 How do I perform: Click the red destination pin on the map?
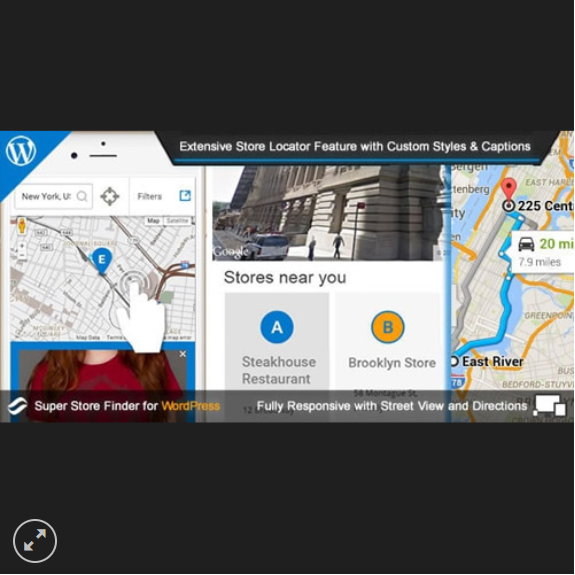click(509, 189)
